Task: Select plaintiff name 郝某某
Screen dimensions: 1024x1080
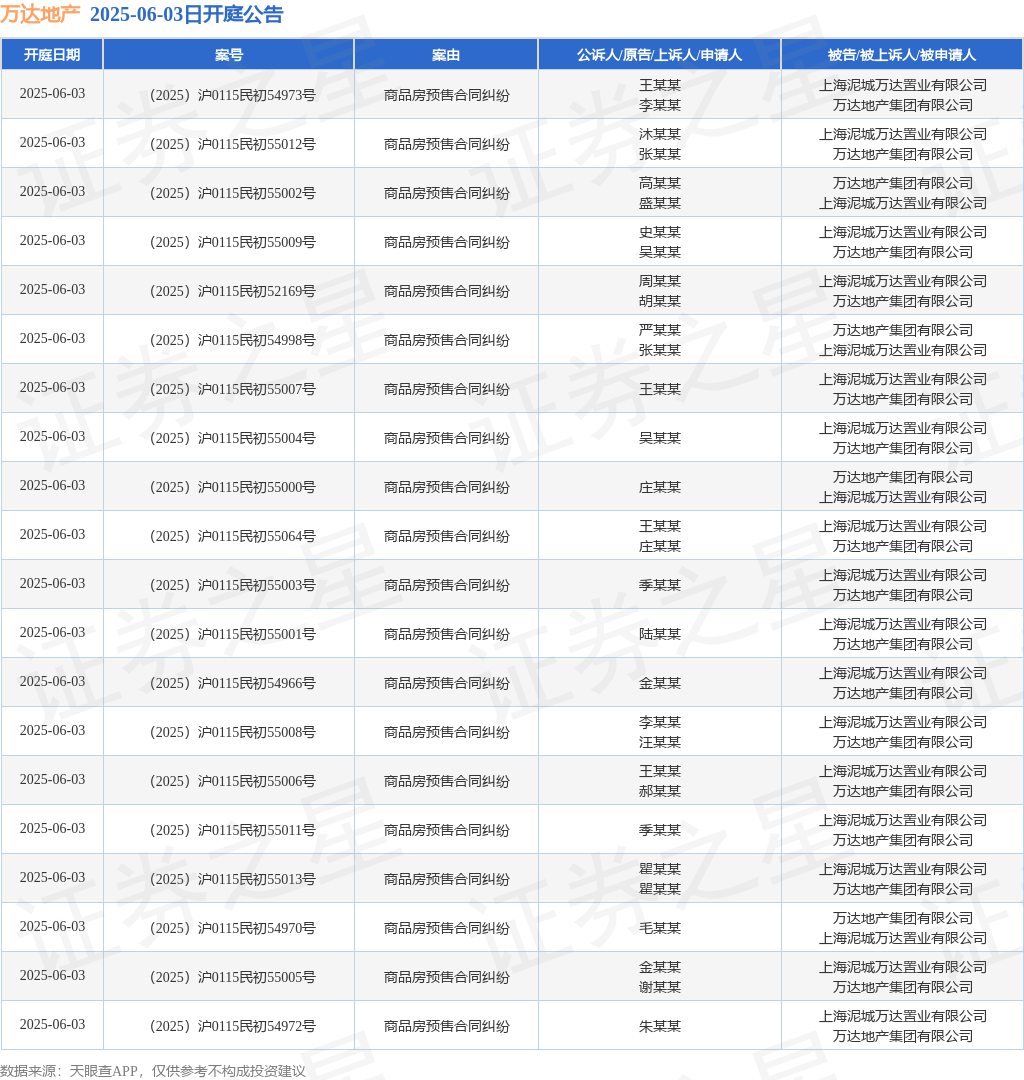Action: tap(660, 791)
